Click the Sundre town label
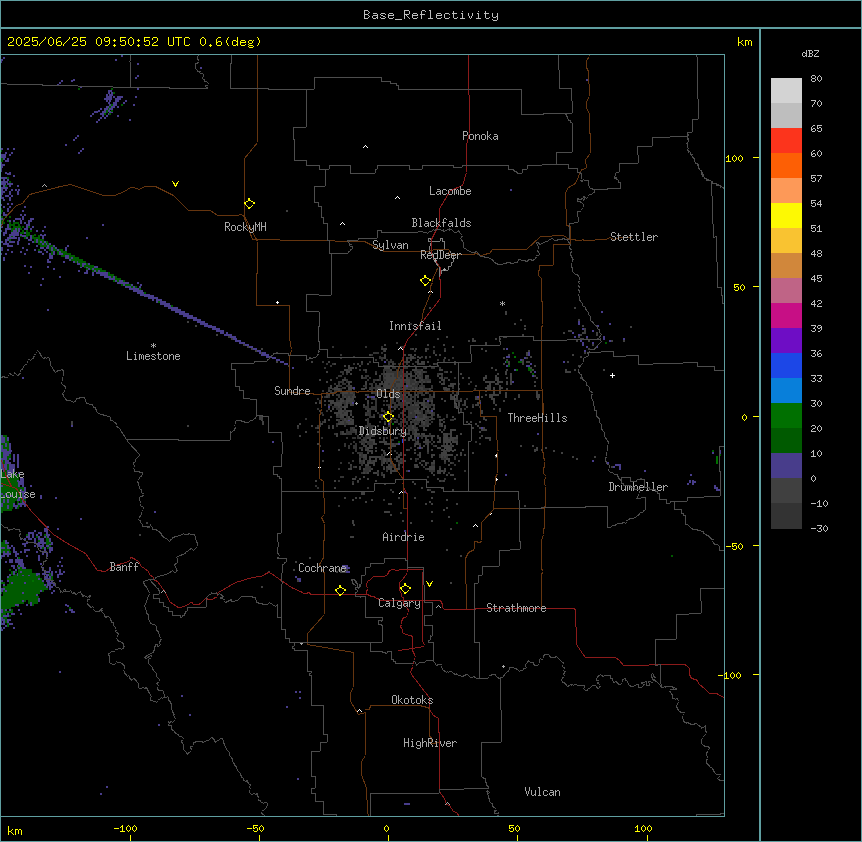This screenshot has width=862, height=842. coord(292,391)
